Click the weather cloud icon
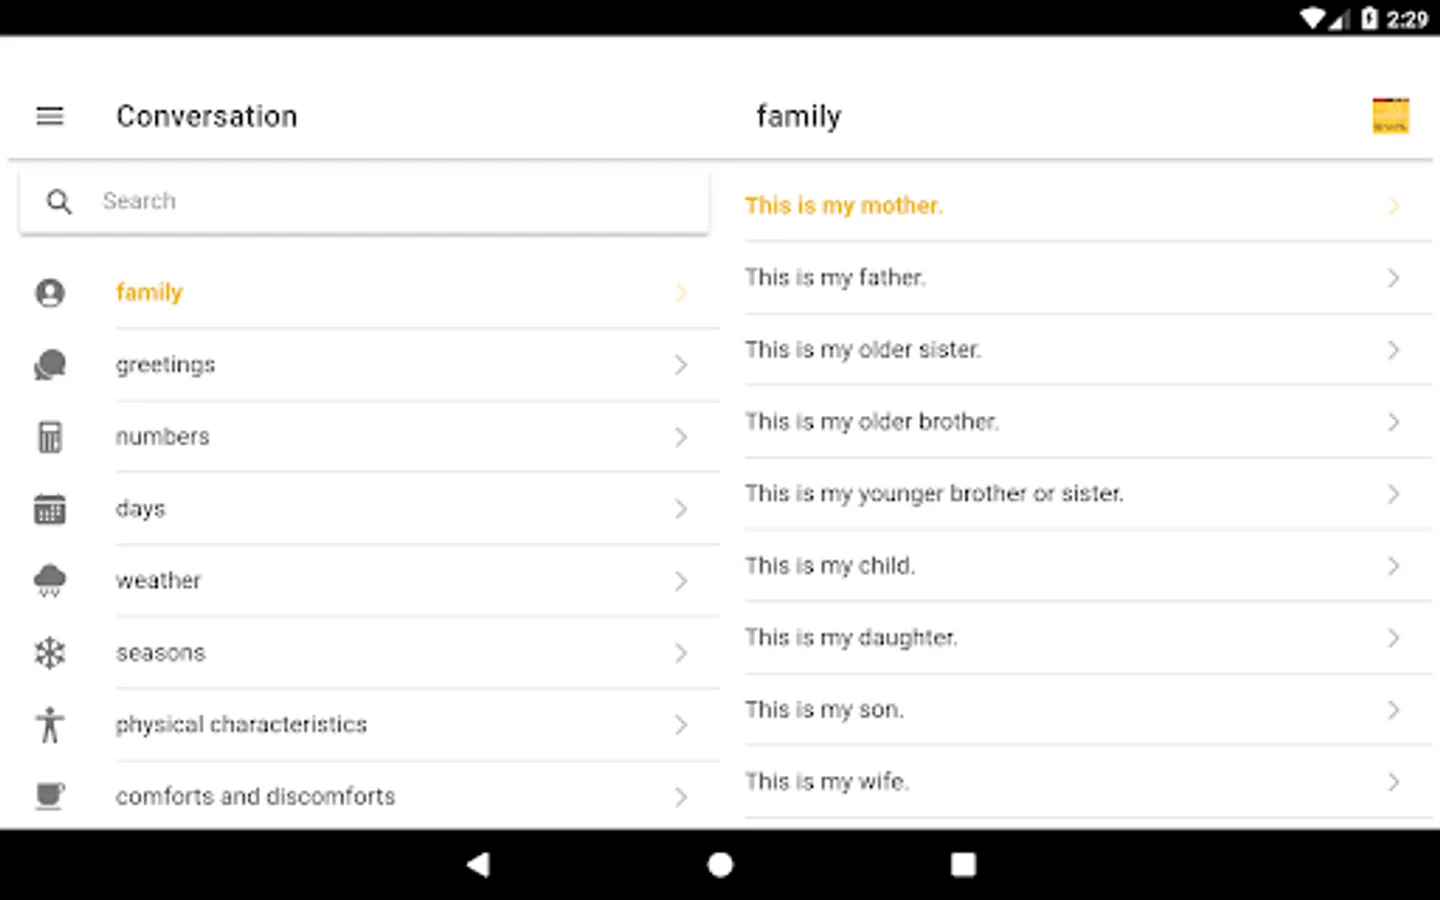The width and height of the screenshot is (1440, 900). [x=50, y=580]
